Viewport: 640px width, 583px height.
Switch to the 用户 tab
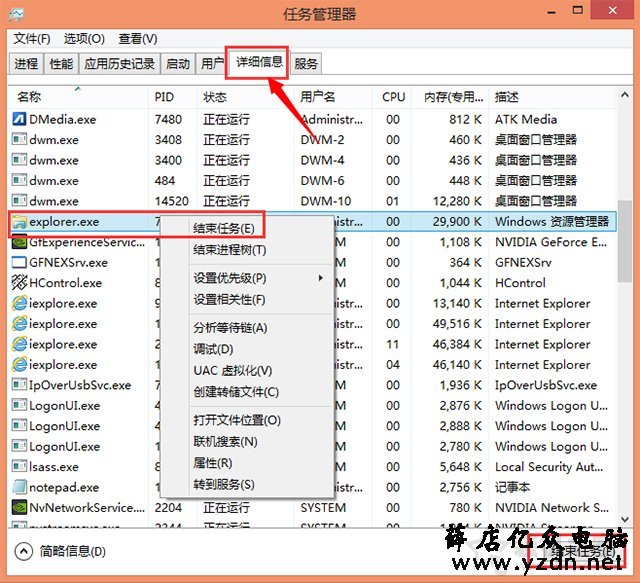coord(211,64)
